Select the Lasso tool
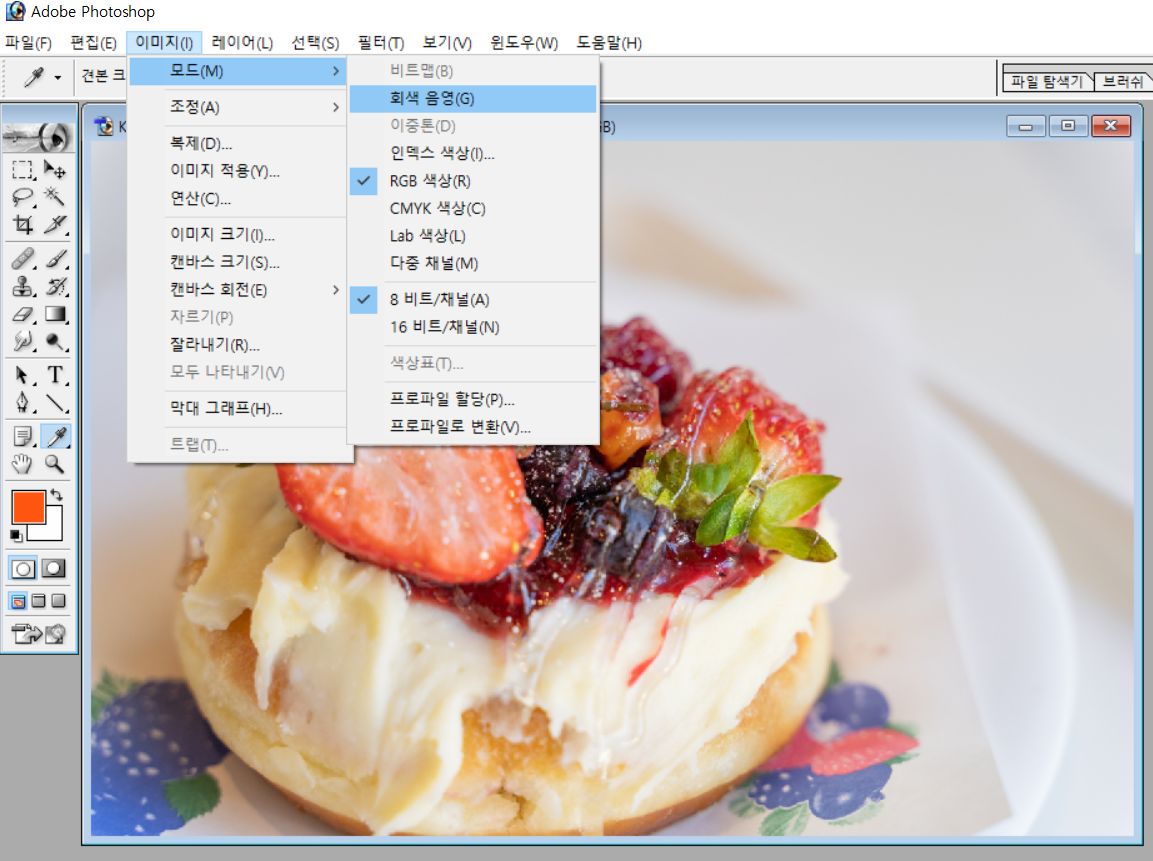The image size is (1153, 861). click(23, 196)
